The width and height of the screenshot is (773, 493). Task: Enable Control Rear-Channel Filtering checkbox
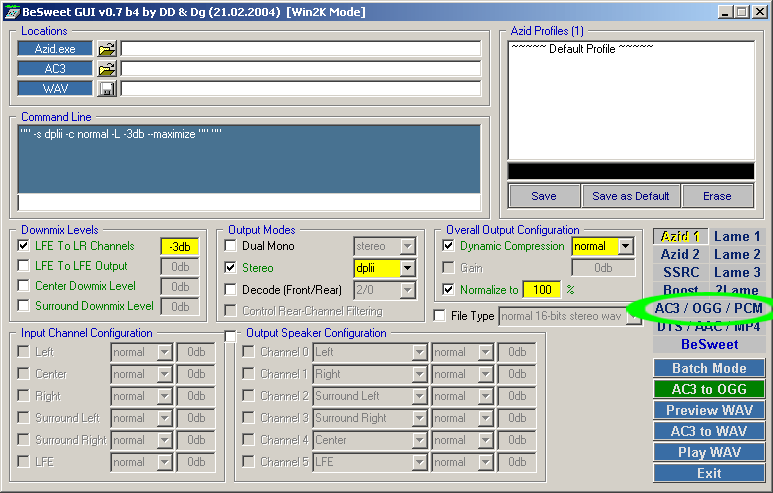click(230, 311)
